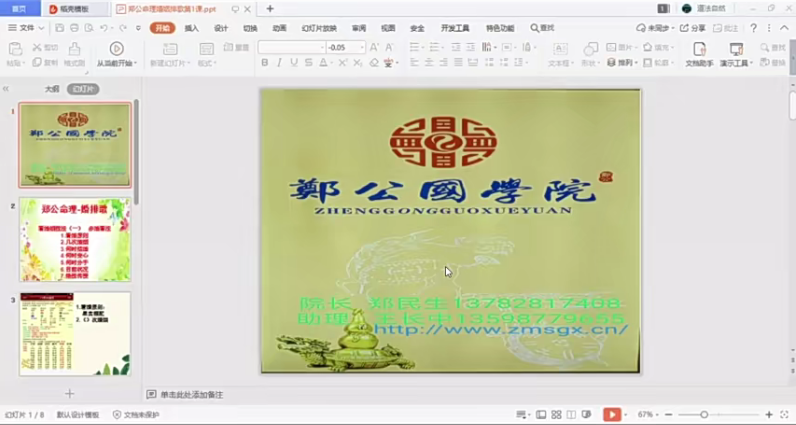Open Print Preview from quick toolbar
Image resolution: width=796 pixels, height=425 pixels.
[89, 28]
